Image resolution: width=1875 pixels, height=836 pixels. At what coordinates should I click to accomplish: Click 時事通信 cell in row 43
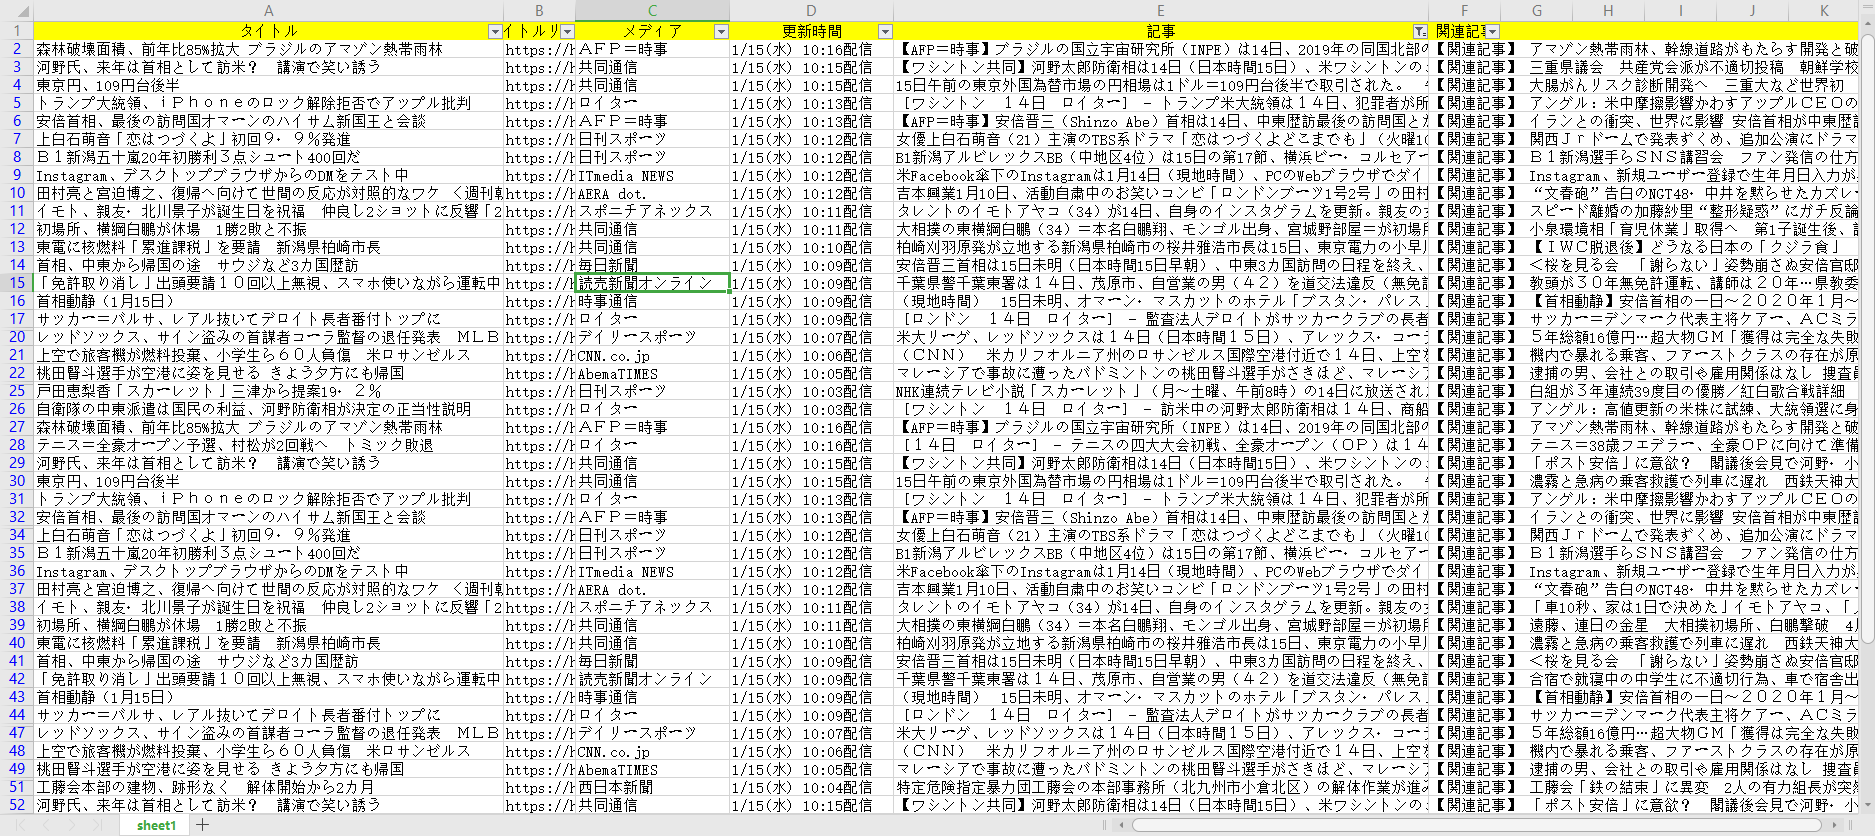[652, 697]
